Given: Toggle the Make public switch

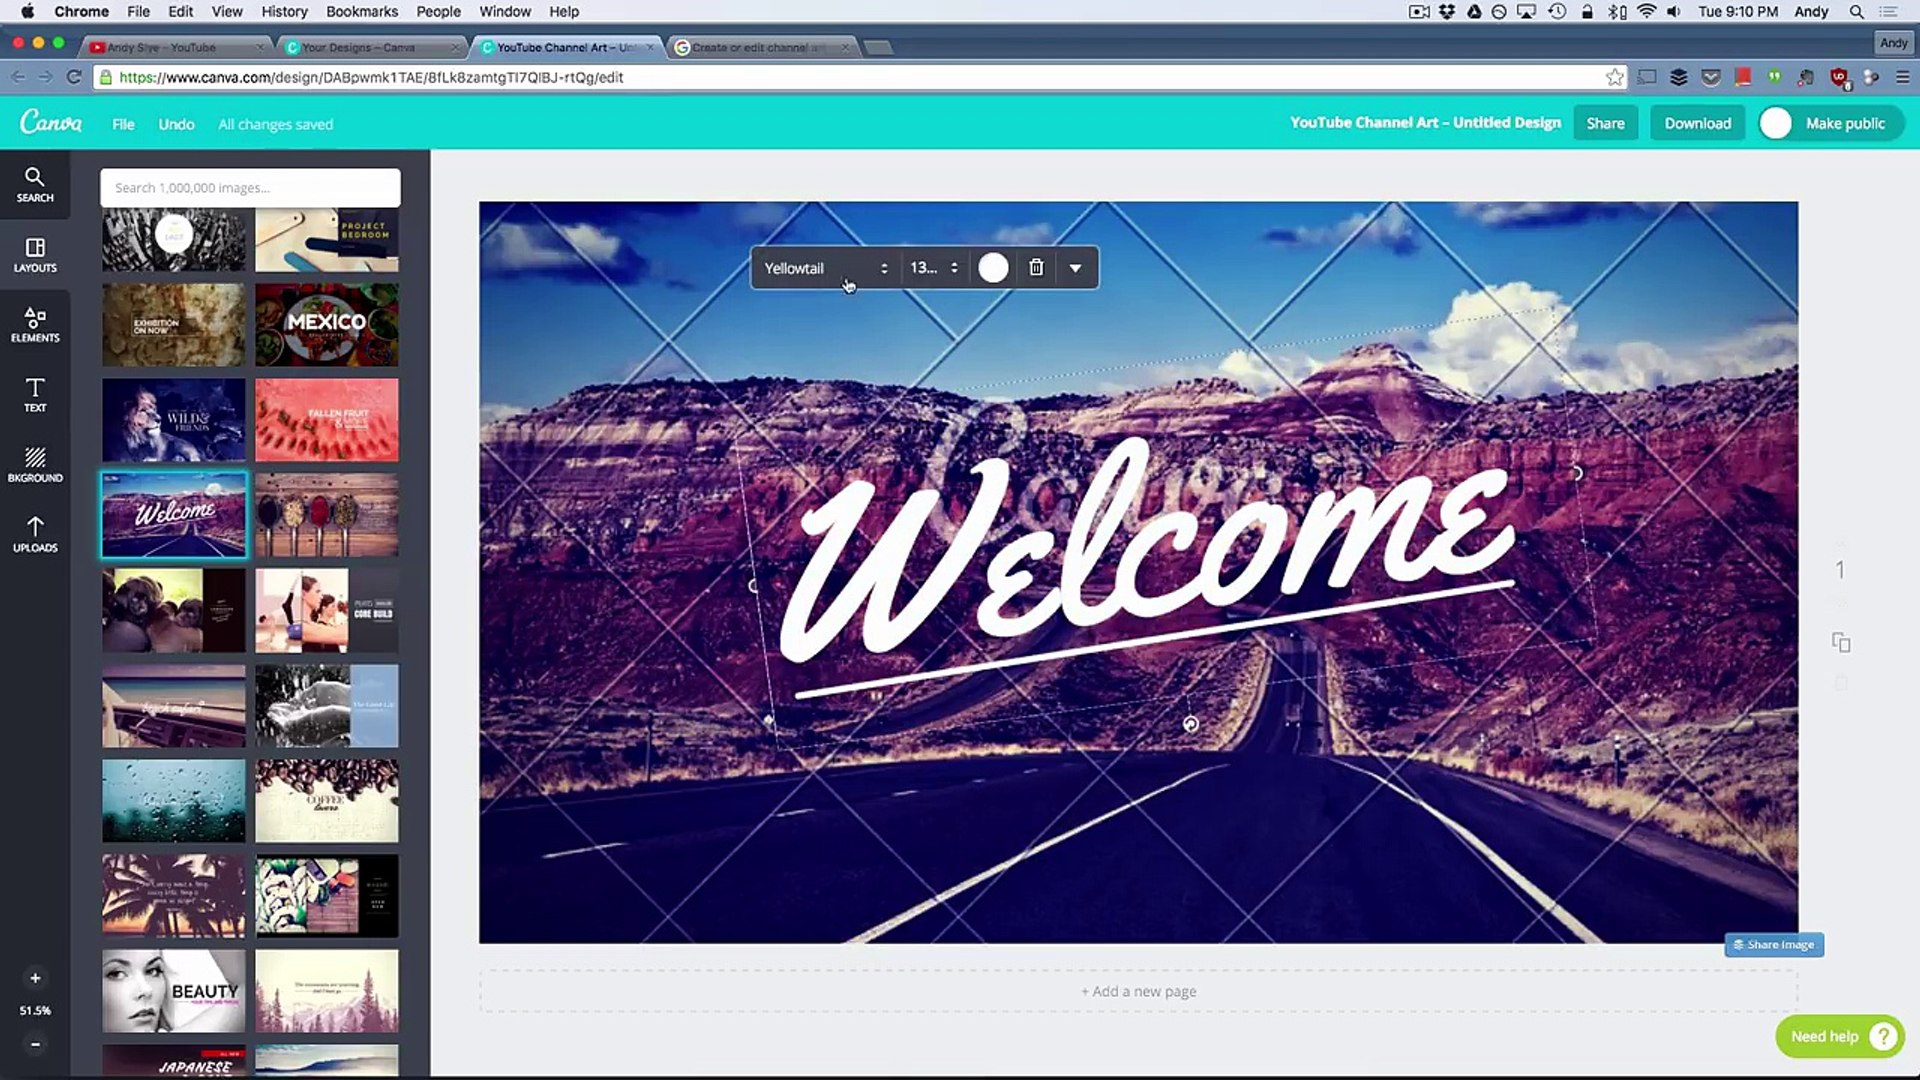Looking at the screenshot, I should pos(1777,123).
